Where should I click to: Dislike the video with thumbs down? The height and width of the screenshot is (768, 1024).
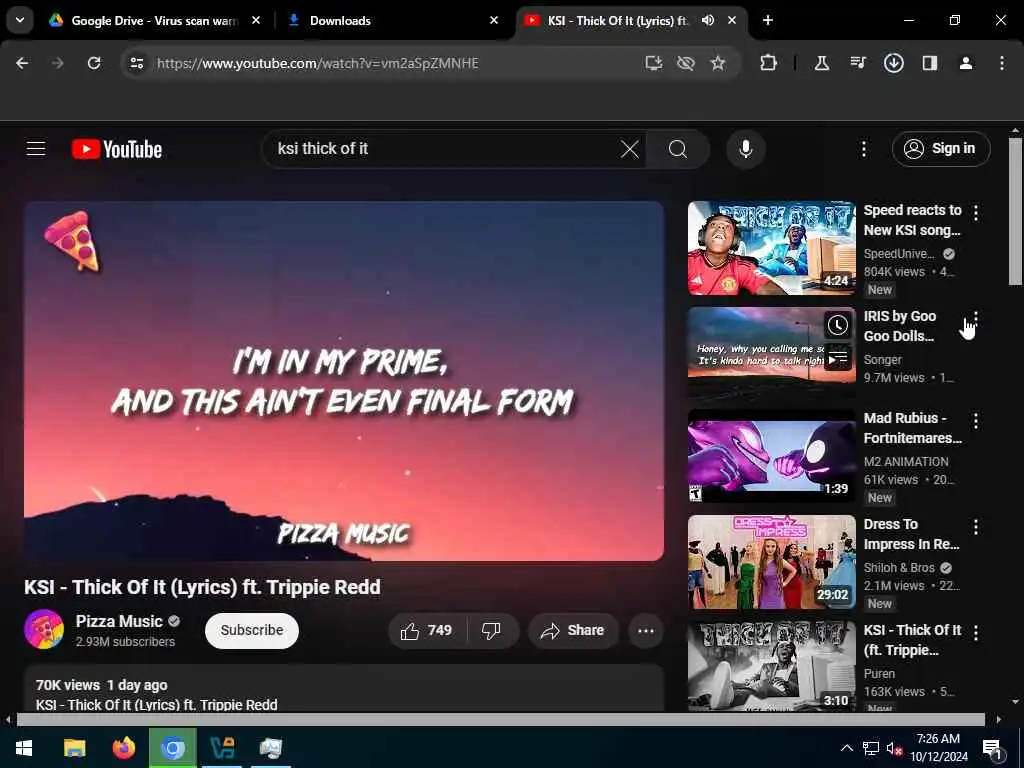pos(491,630)
